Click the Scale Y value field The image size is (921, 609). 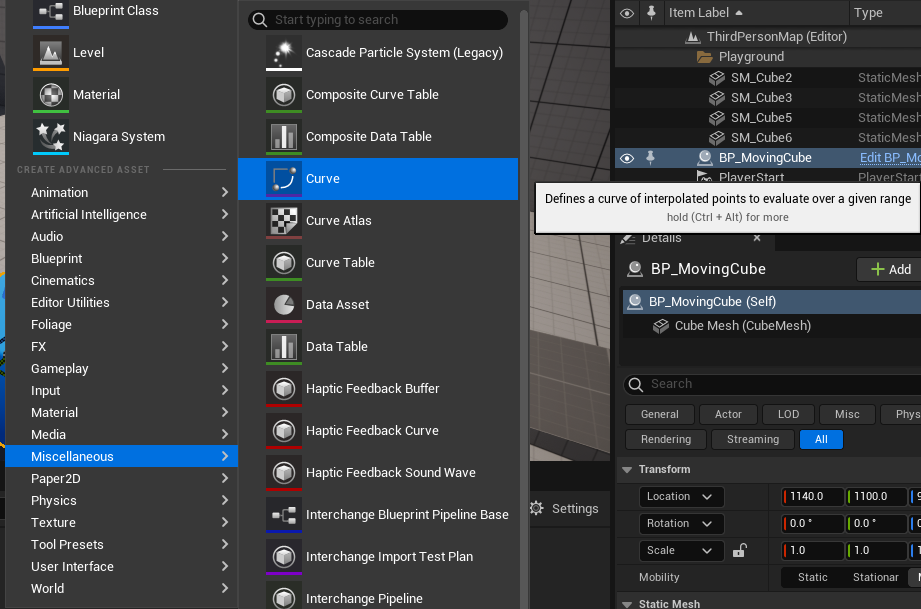pos(876,551)
